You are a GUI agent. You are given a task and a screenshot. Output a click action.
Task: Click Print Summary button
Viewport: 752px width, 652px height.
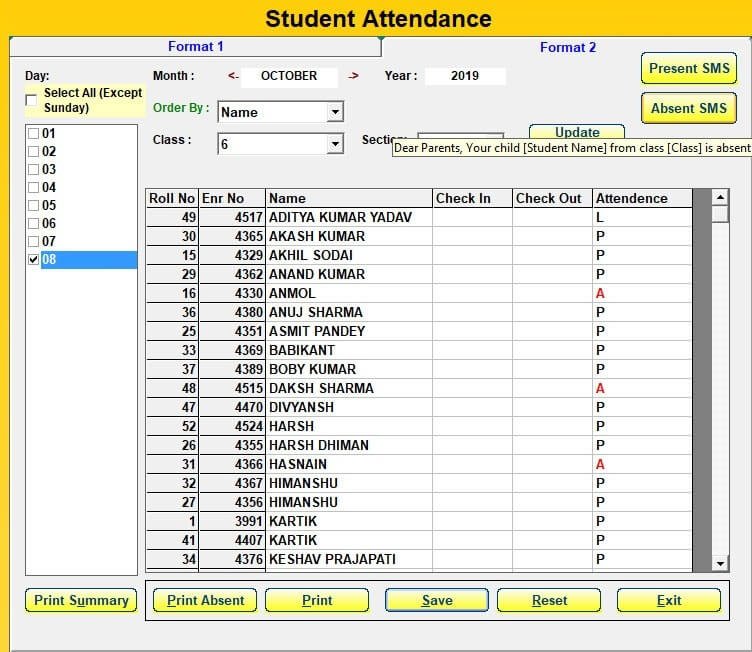click(81, 600)
